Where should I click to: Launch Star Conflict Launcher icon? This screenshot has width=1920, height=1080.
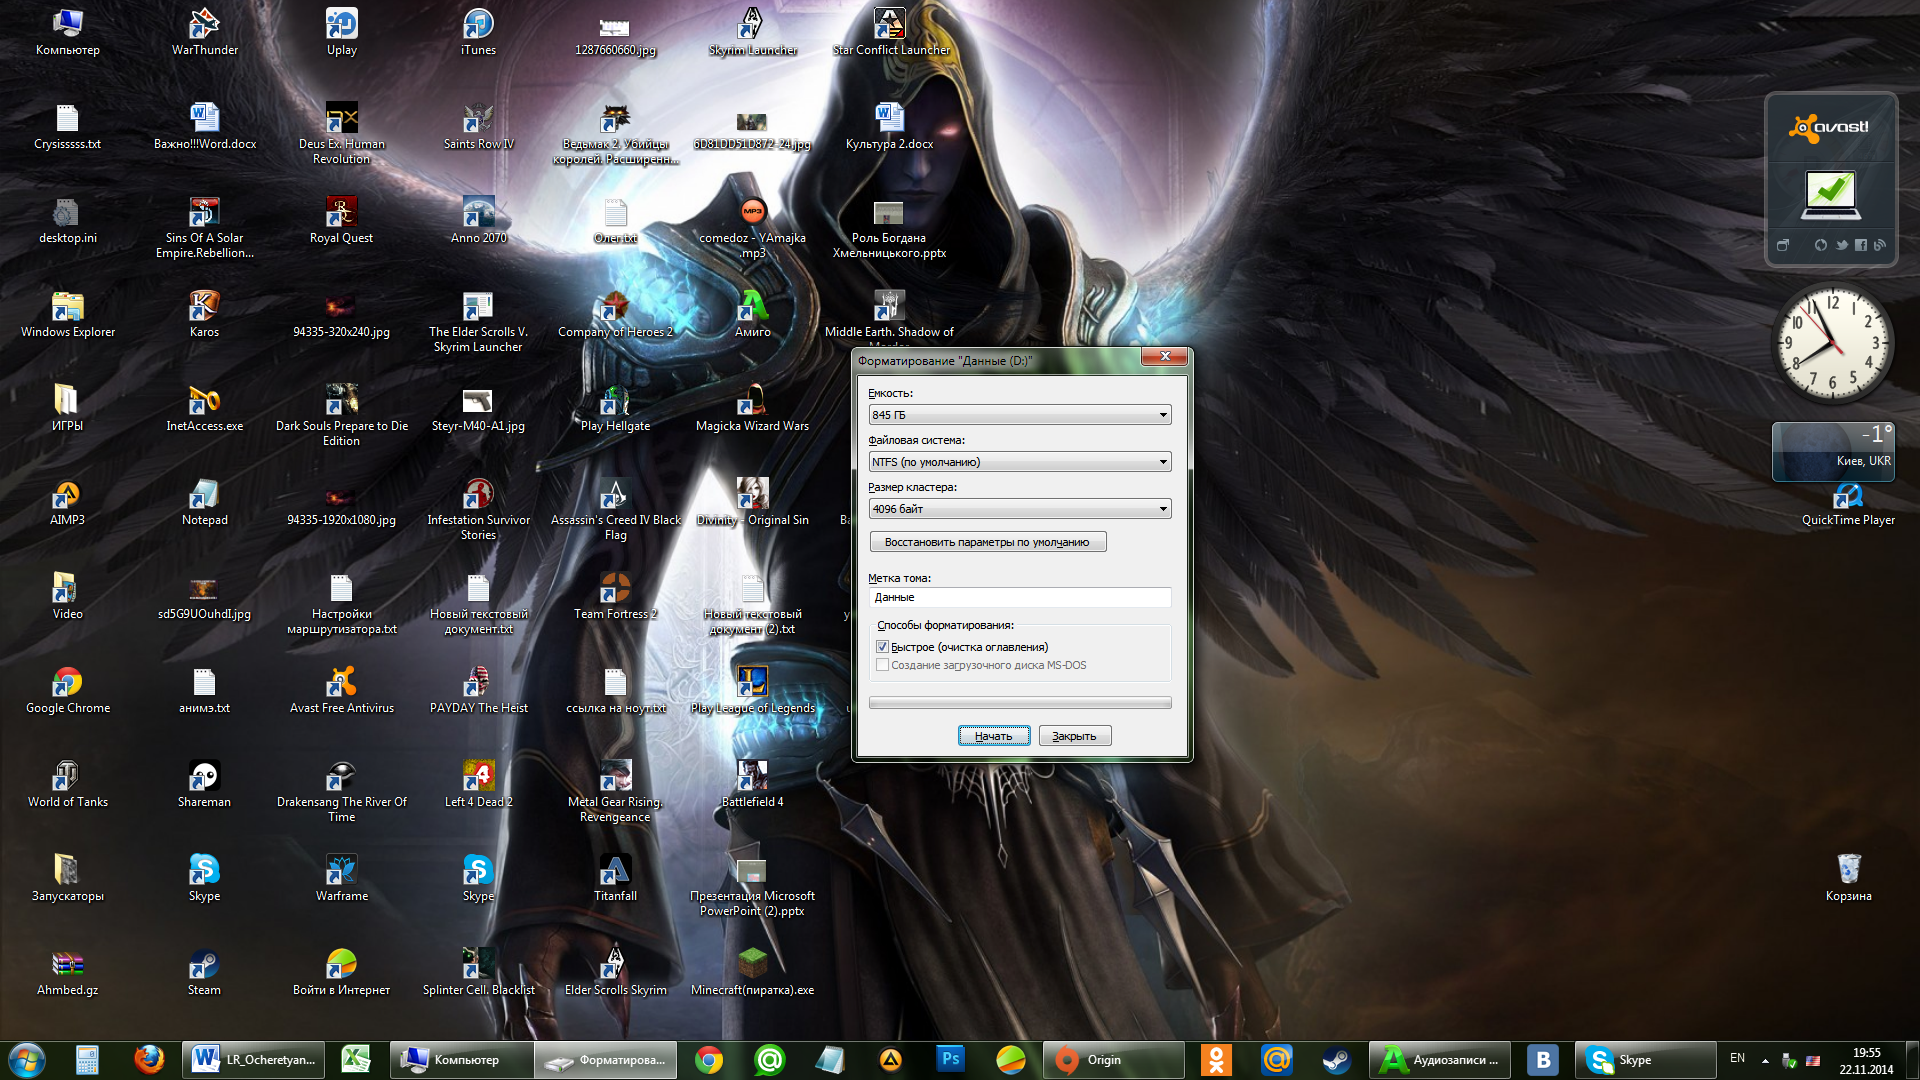tap(890, 32)
